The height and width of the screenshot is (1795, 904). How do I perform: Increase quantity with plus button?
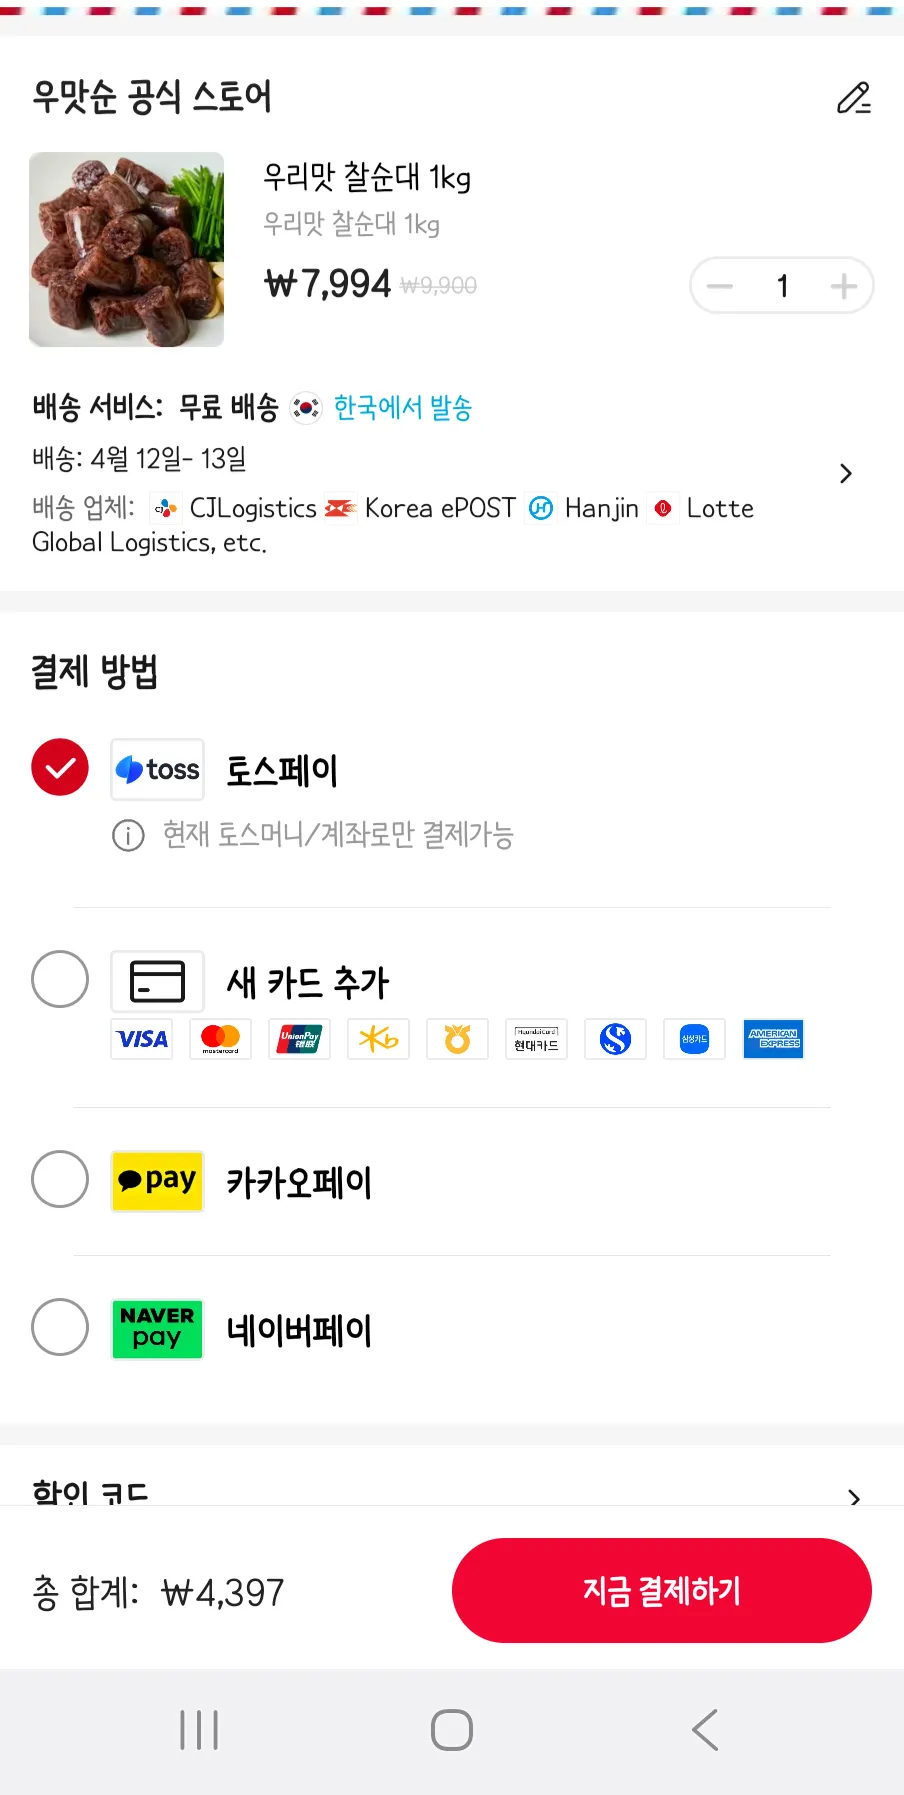coord(843,286)
